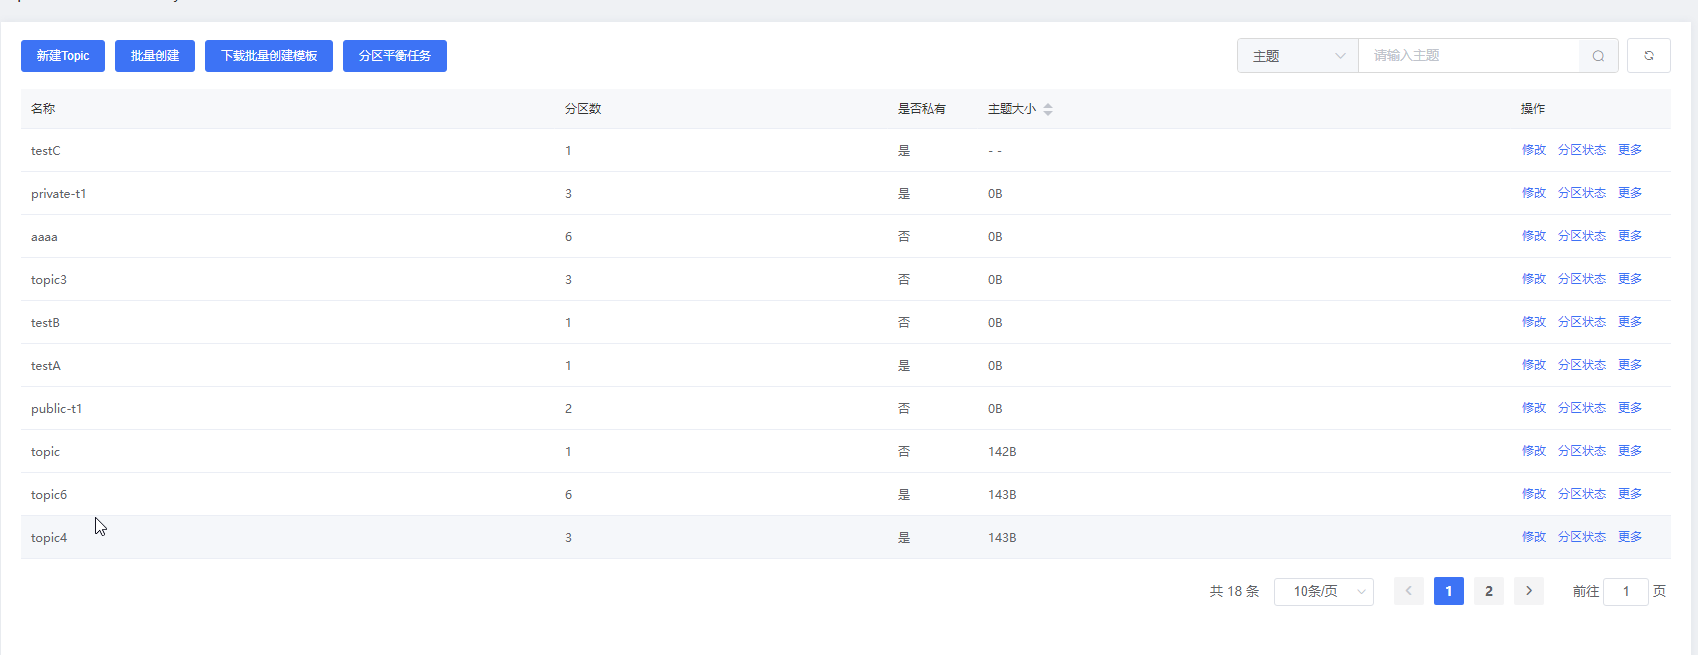The width and height of the screenshot is (1698, 655).
Task: Click partition count 6 of topic6
Action: (568, 495)
